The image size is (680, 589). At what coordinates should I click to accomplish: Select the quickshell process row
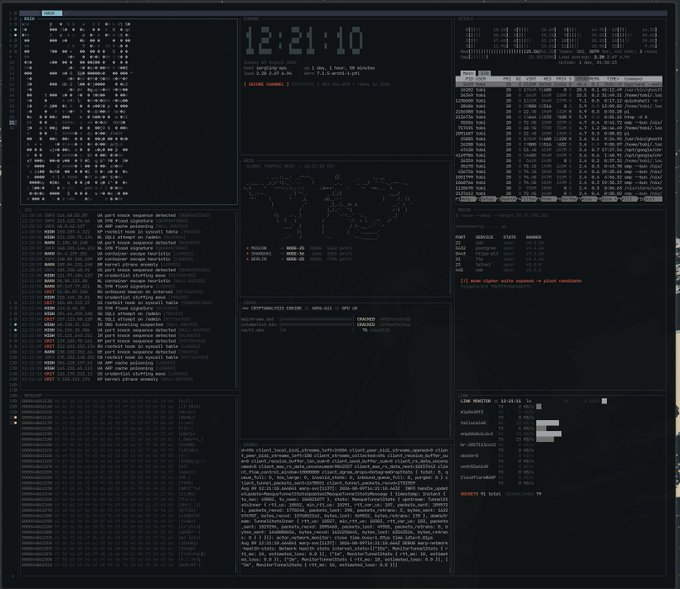coord(559,101)
